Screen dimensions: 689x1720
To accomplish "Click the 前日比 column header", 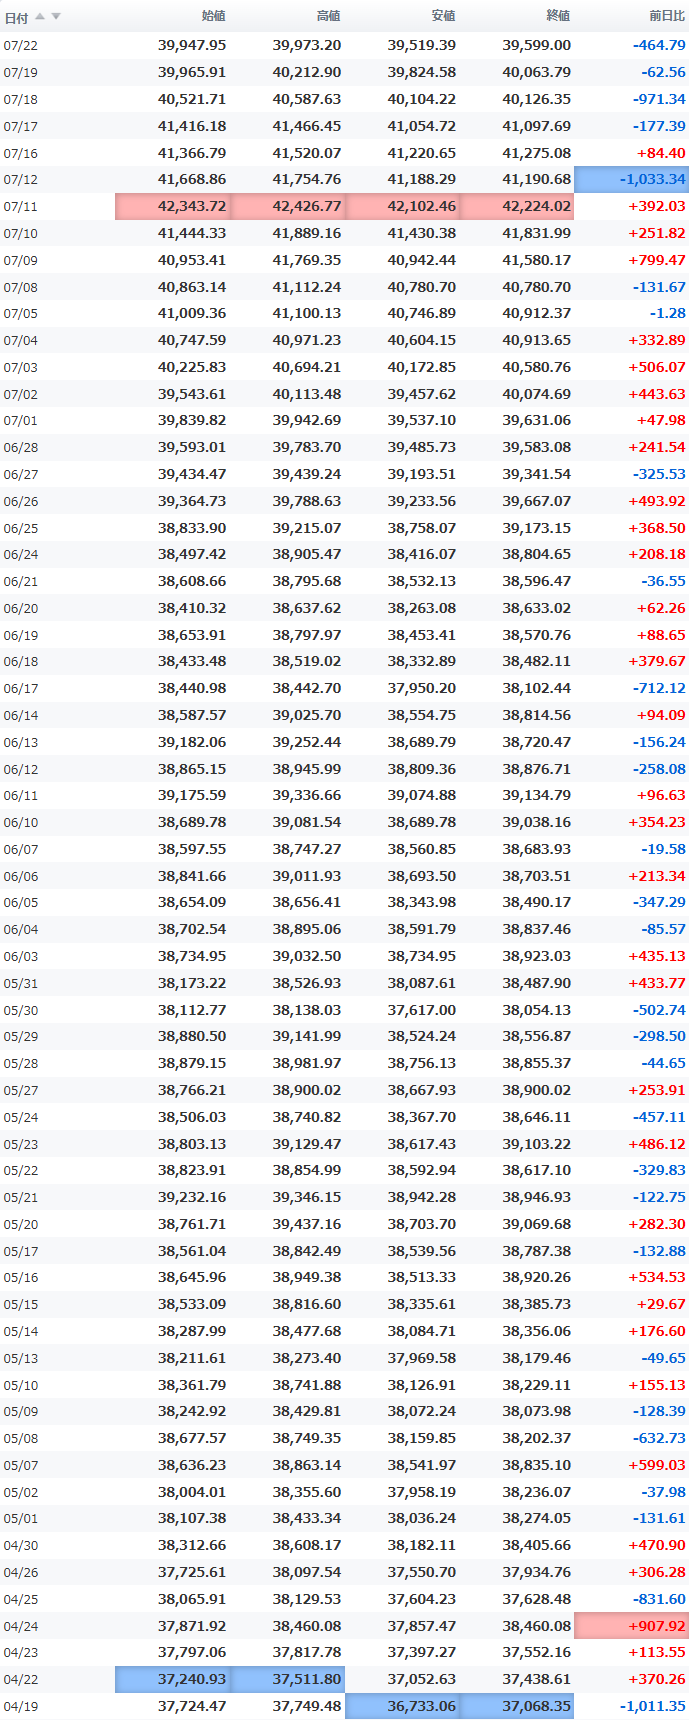I will [x=667, y=16].
